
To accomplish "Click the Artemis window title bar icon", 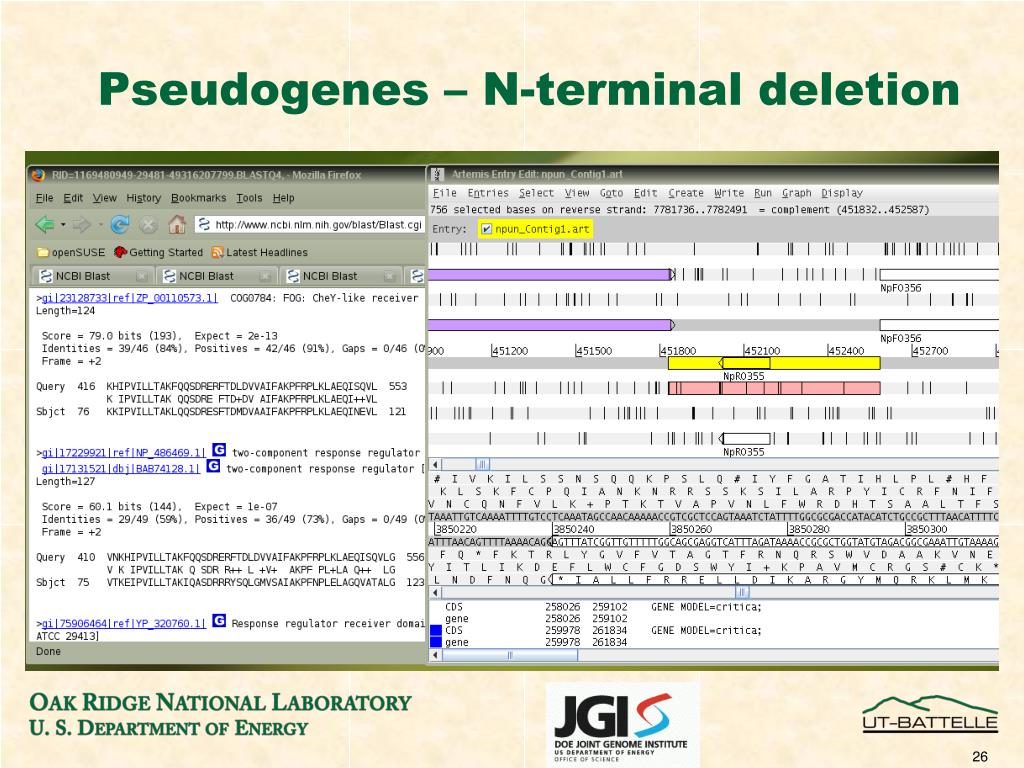I will click(438, 174).
